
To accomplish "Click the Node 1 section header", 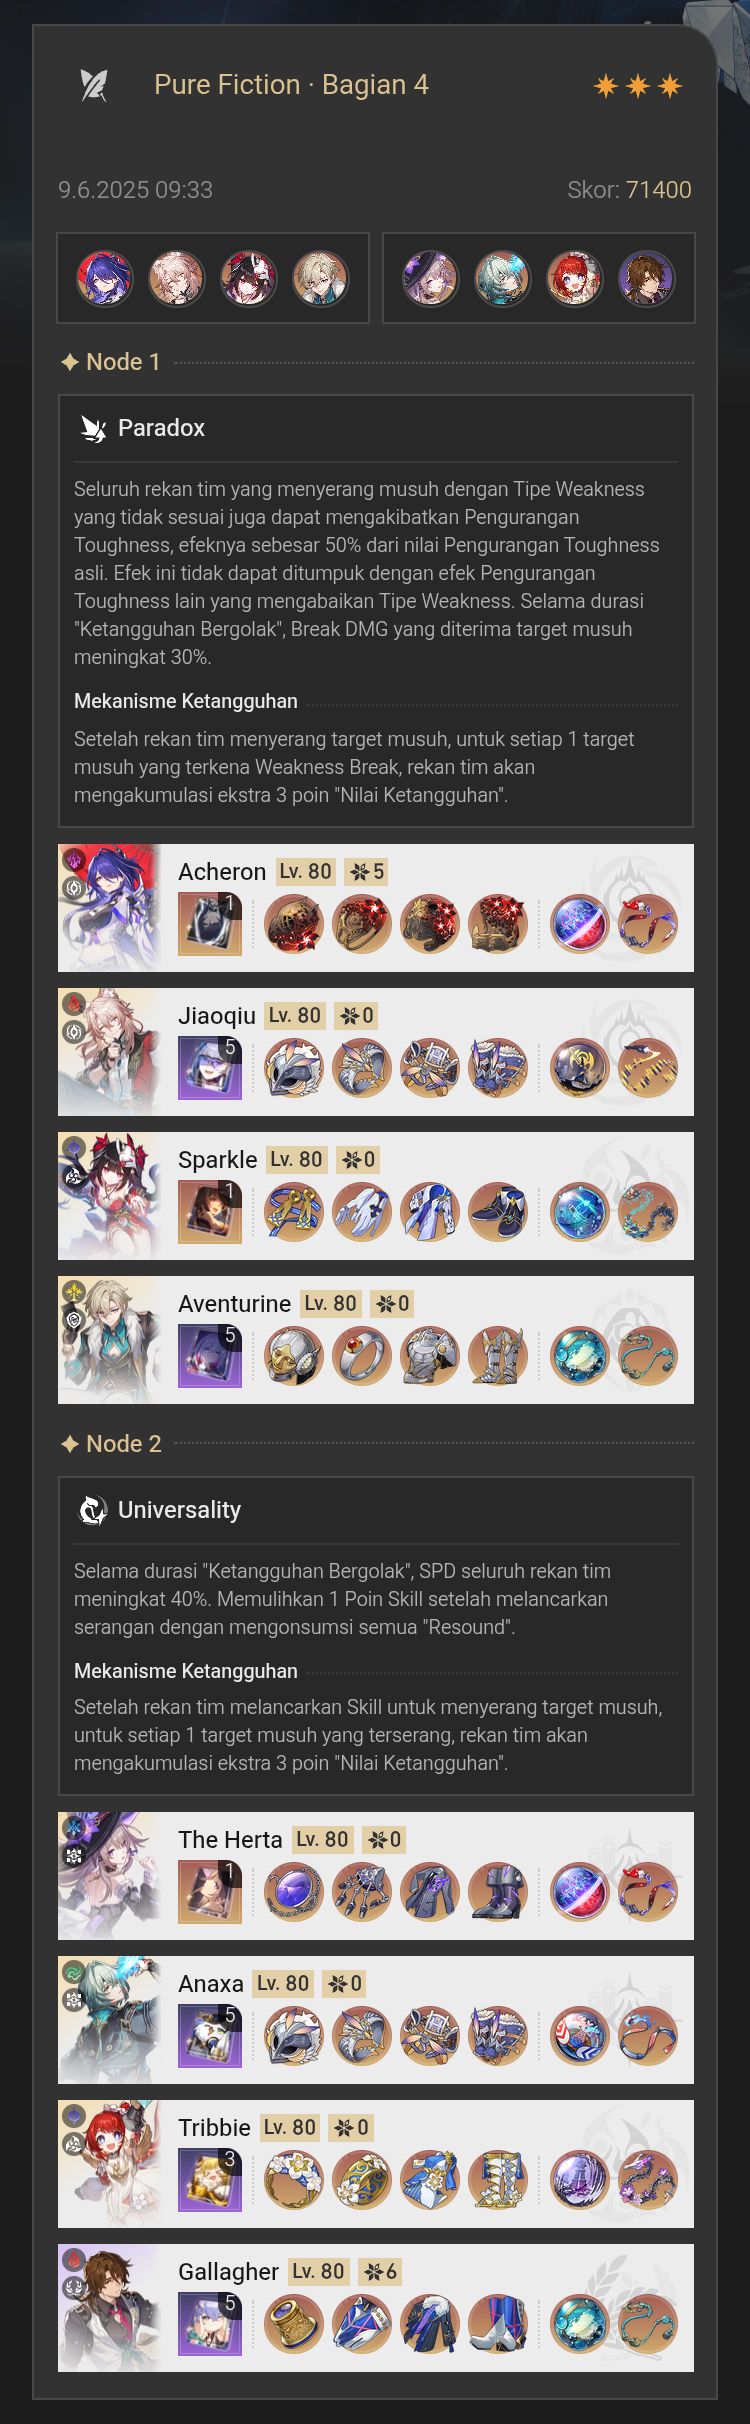I will coord(111,362).
